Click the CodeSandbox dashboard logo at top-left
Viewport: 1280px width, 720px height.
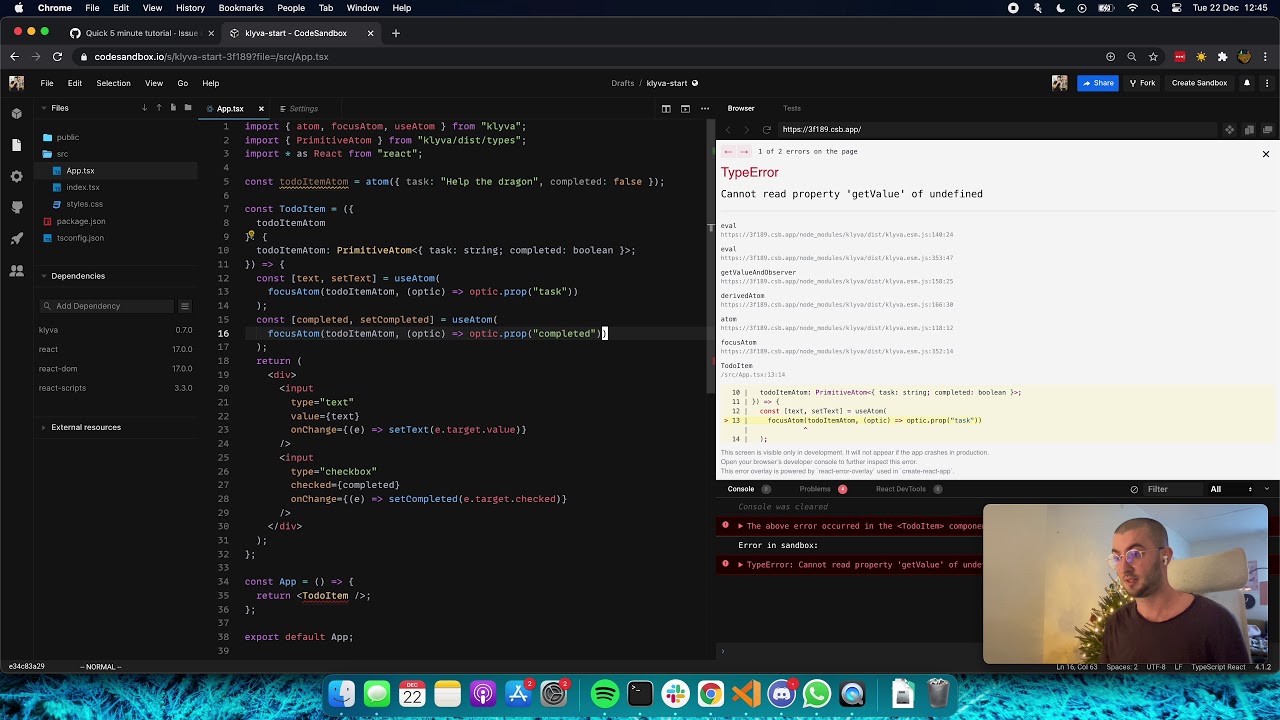point(16,83)
